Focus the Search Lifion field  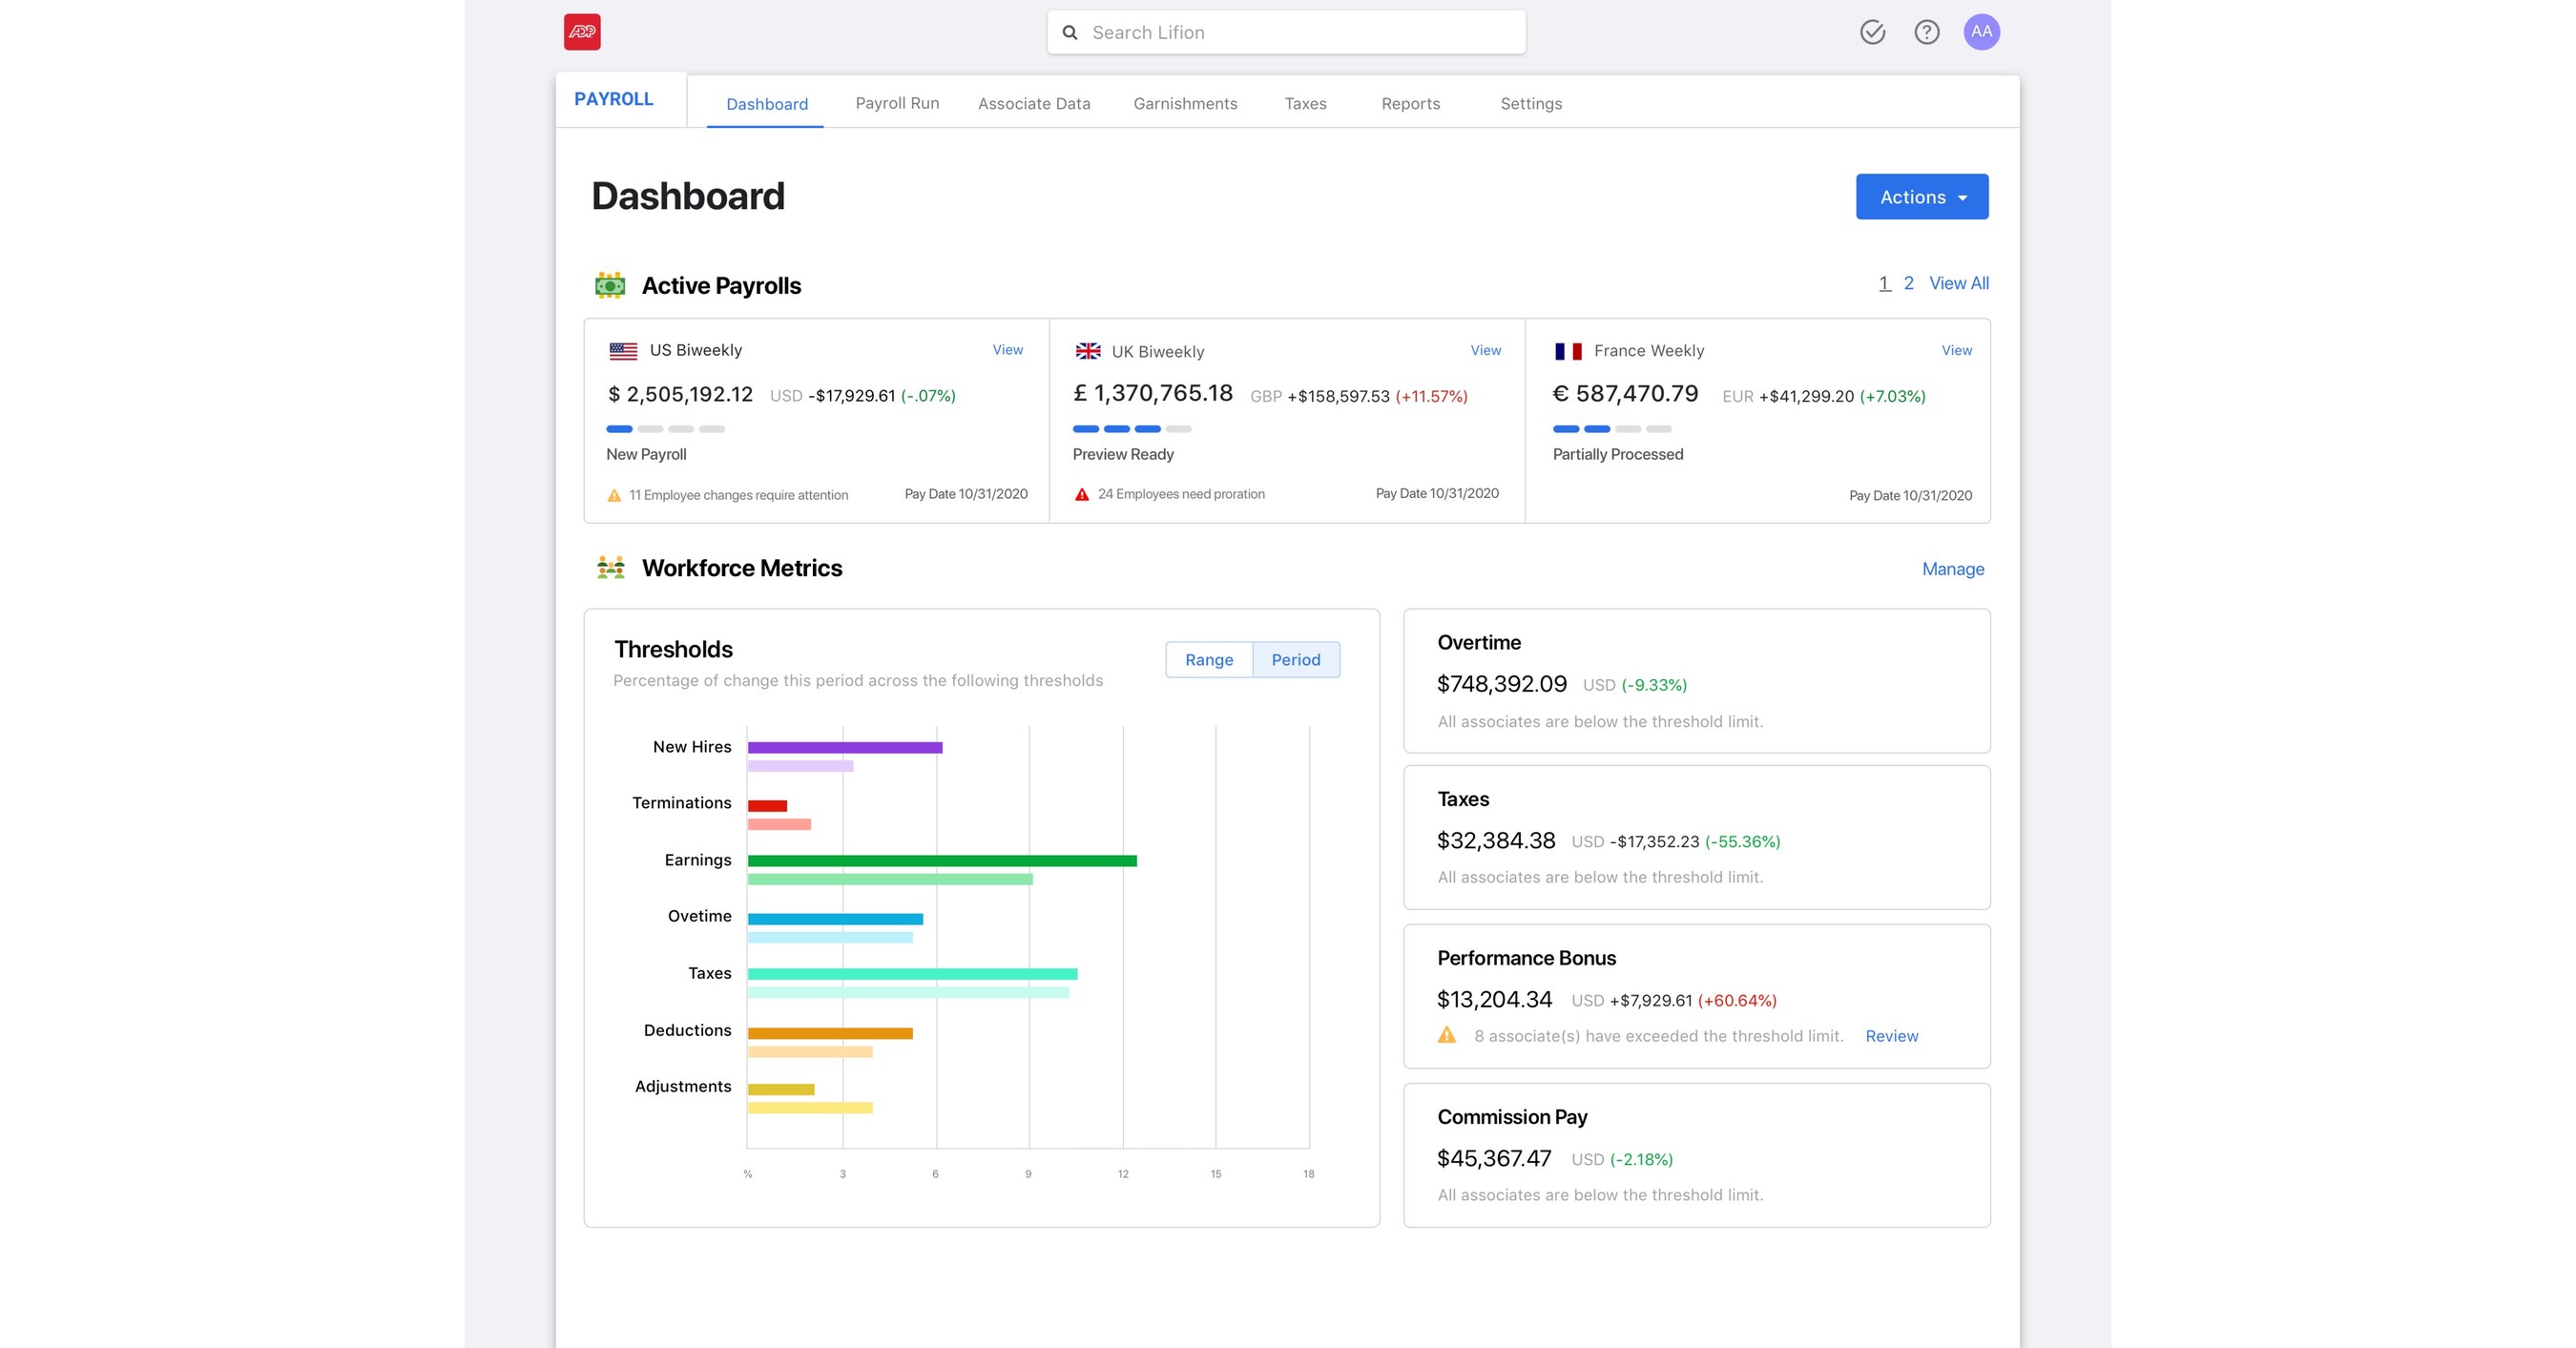pos(1286,32)
